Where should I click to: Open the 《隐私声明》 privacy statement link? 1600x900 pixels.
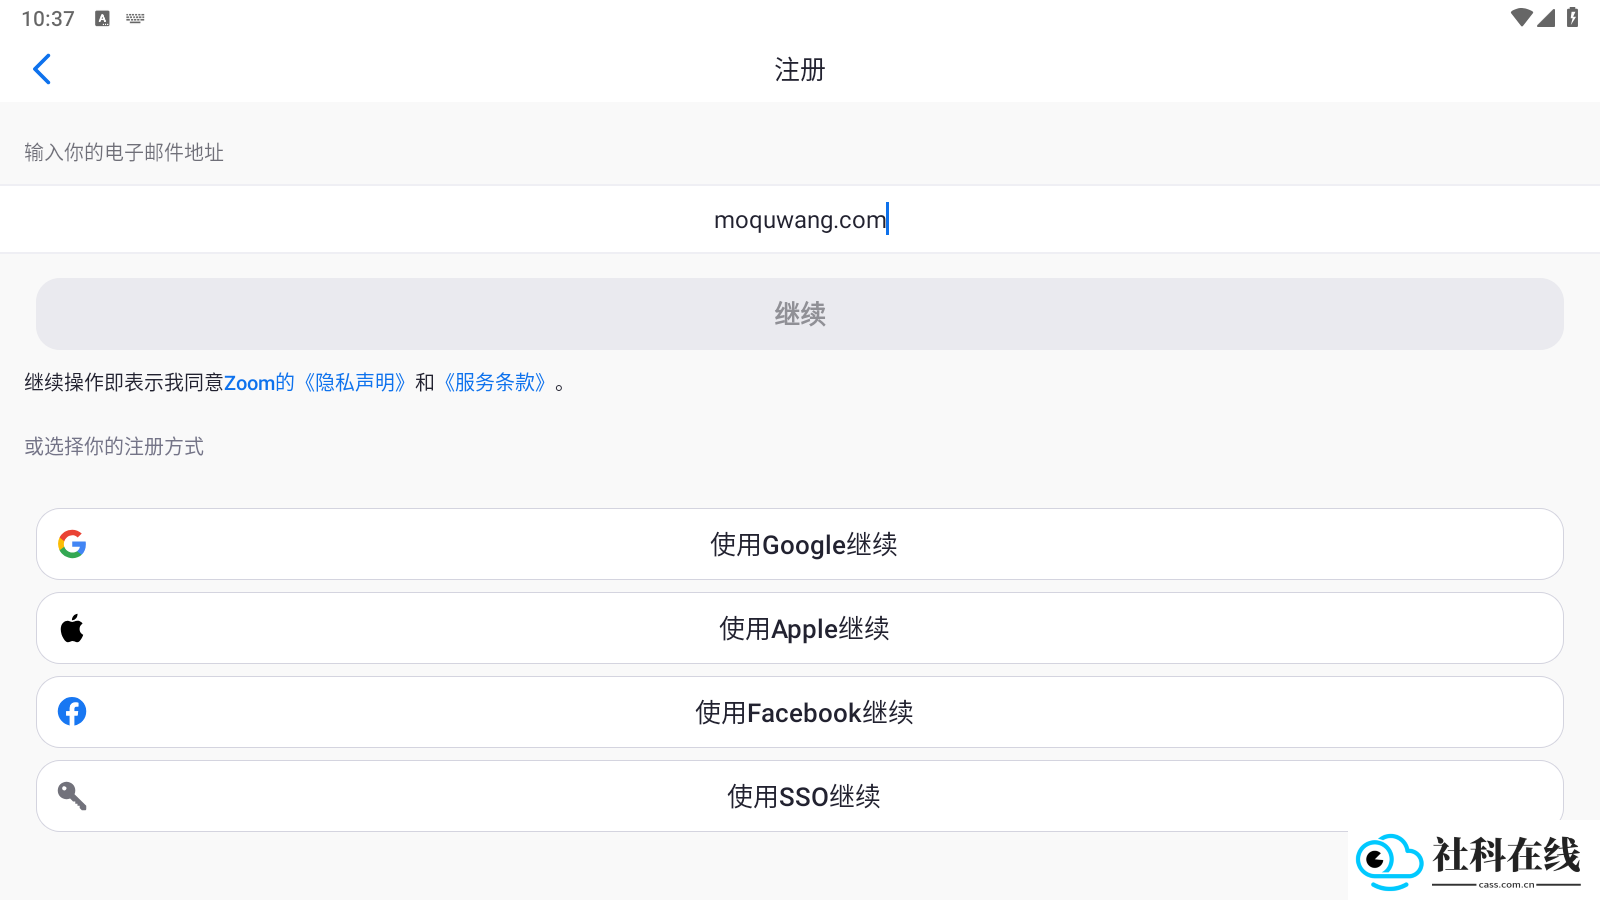click(355, 383)
